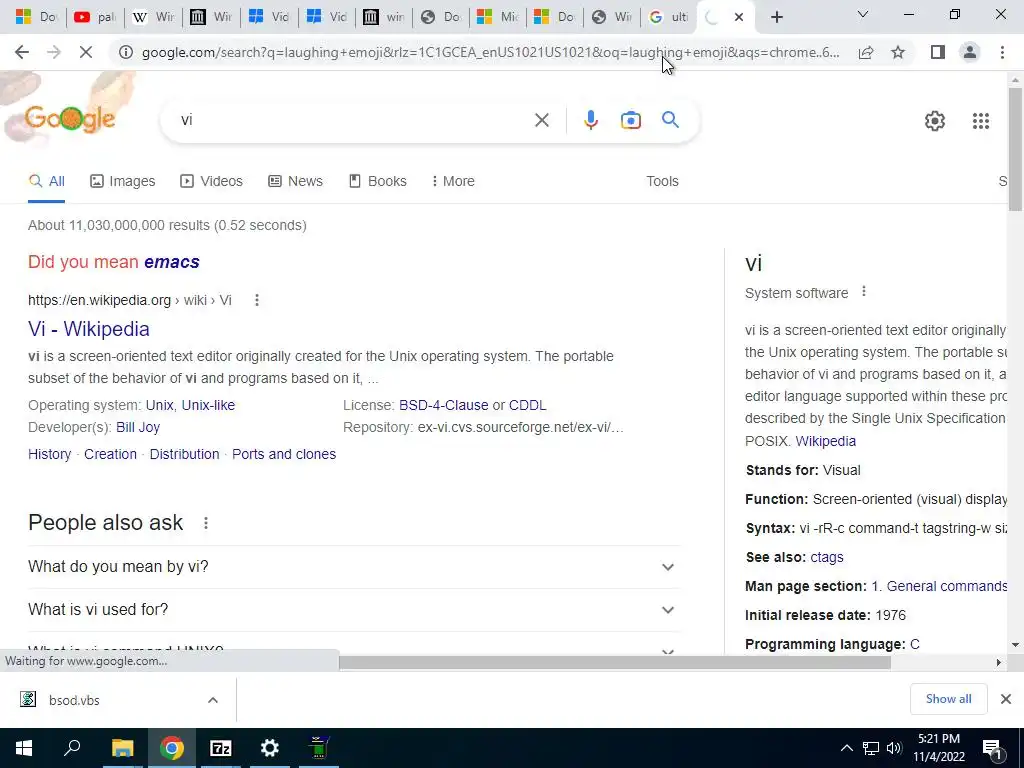Open More search categories
The image size is (1024, 768).
(453, 182)
